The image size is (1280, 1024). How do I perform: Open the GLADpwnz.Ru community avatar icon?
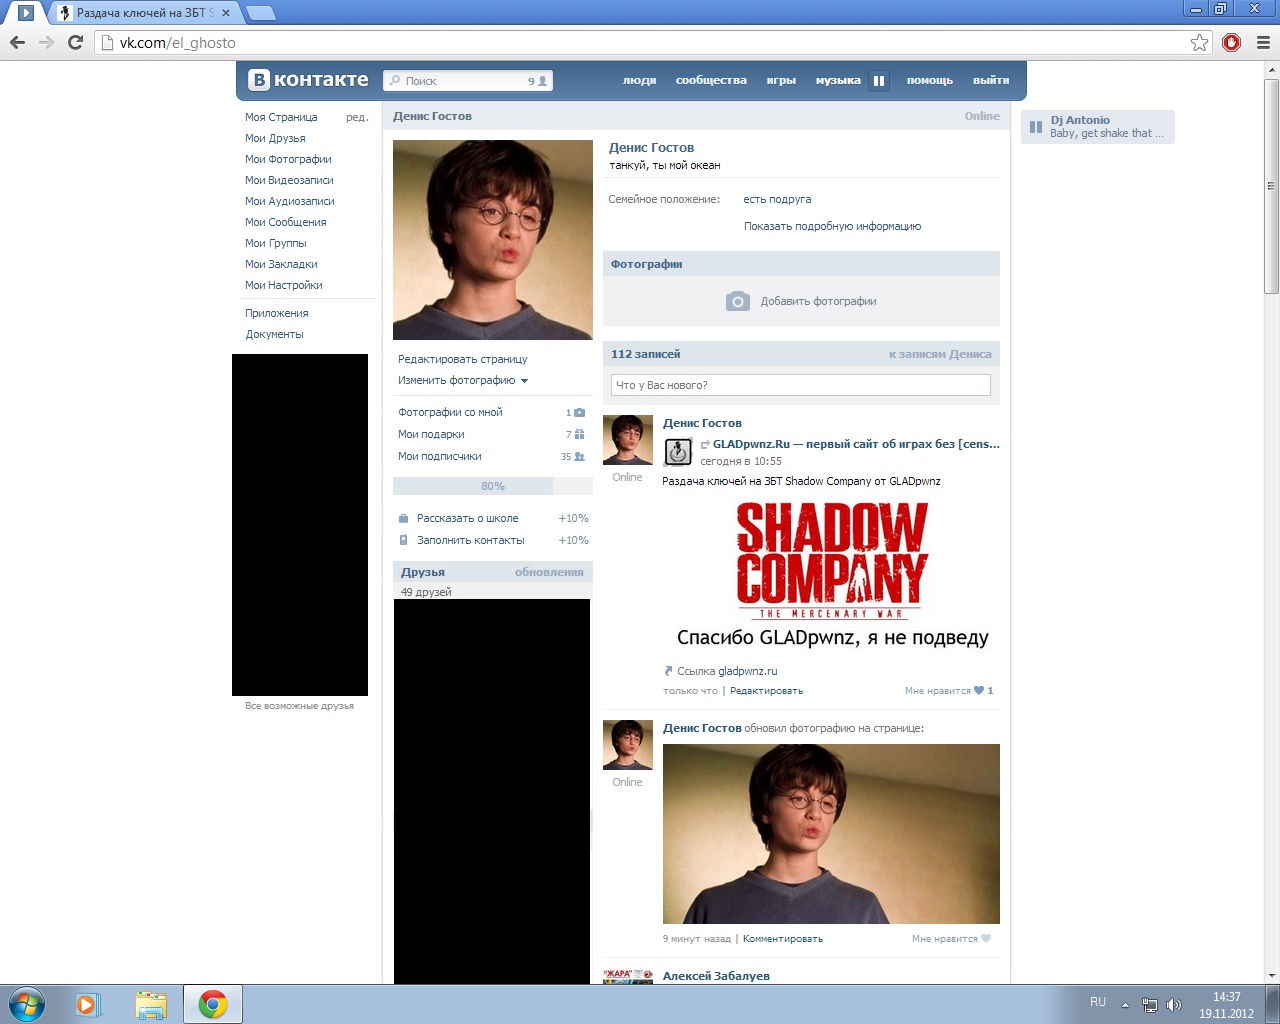pyautogui.click(x=678, y=451)
